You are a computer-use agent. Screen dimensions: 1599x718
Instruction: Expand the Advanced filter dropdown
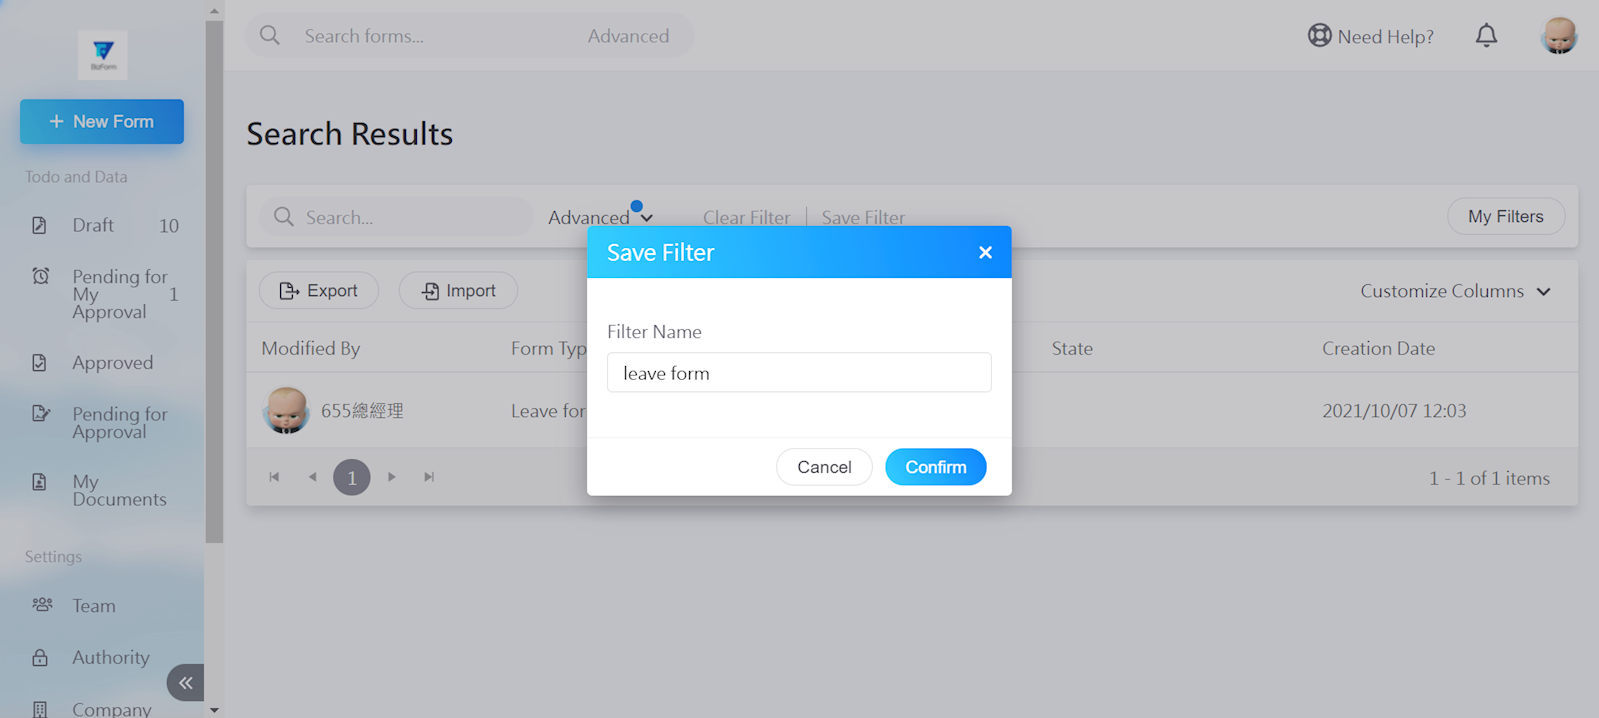[x=600, y=217]
